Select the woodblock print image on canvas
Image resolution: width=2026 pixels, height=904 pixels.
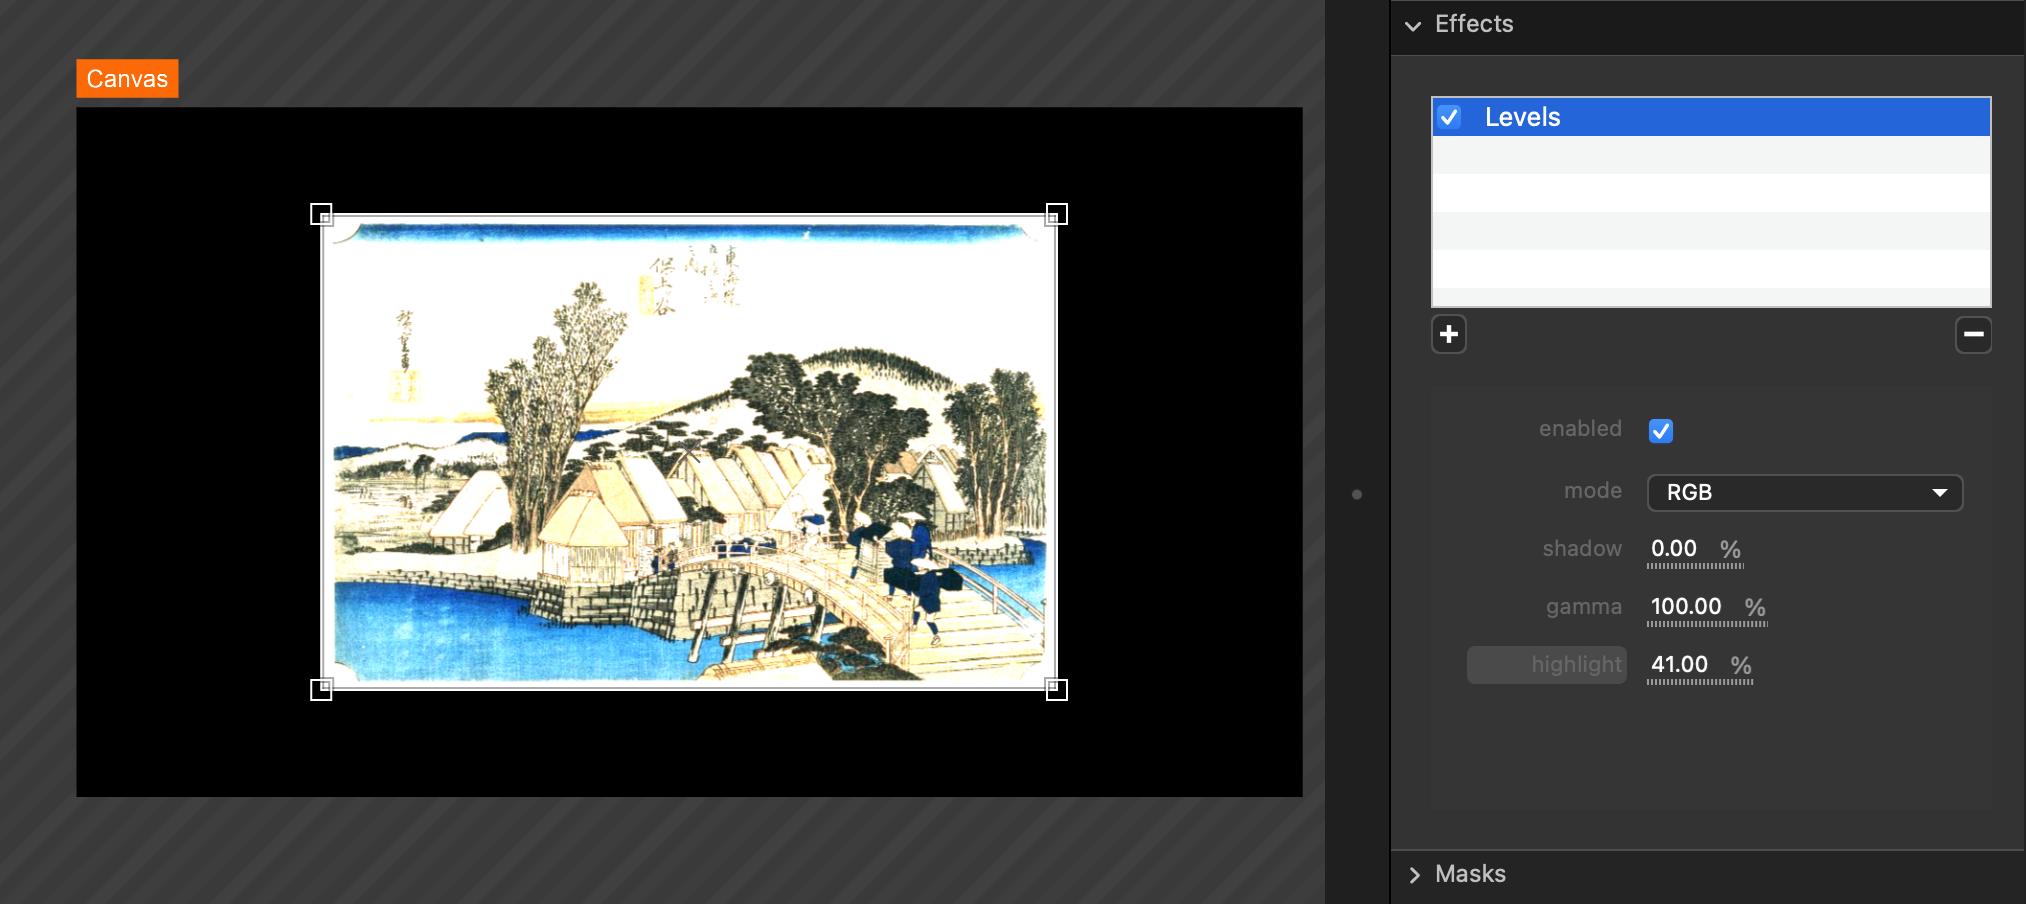[688, 452]
